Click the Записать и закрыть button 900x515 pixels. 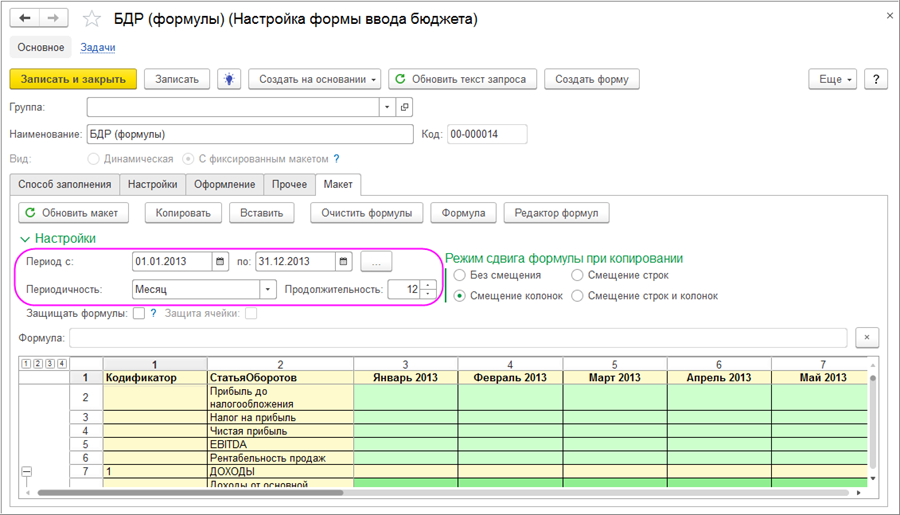tap(73, 79)
